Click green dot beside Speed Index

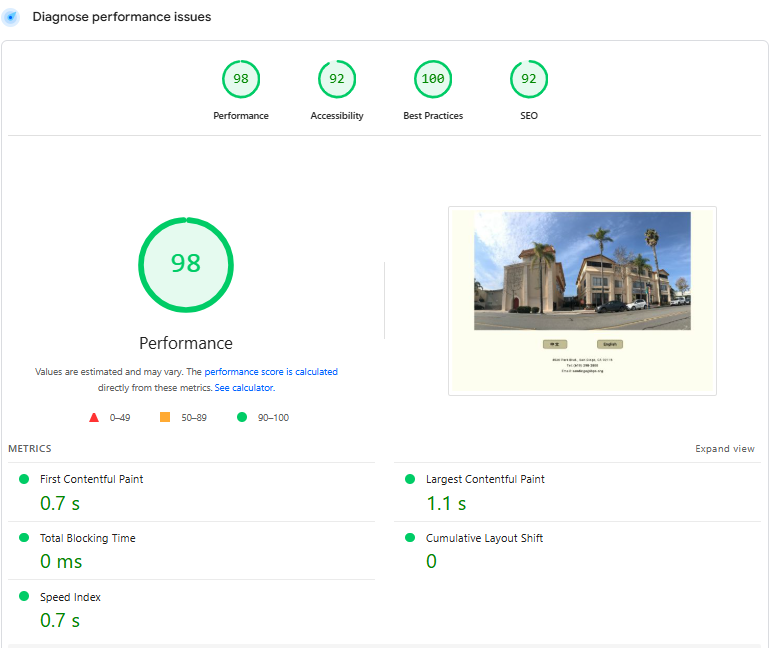[24, 596]
